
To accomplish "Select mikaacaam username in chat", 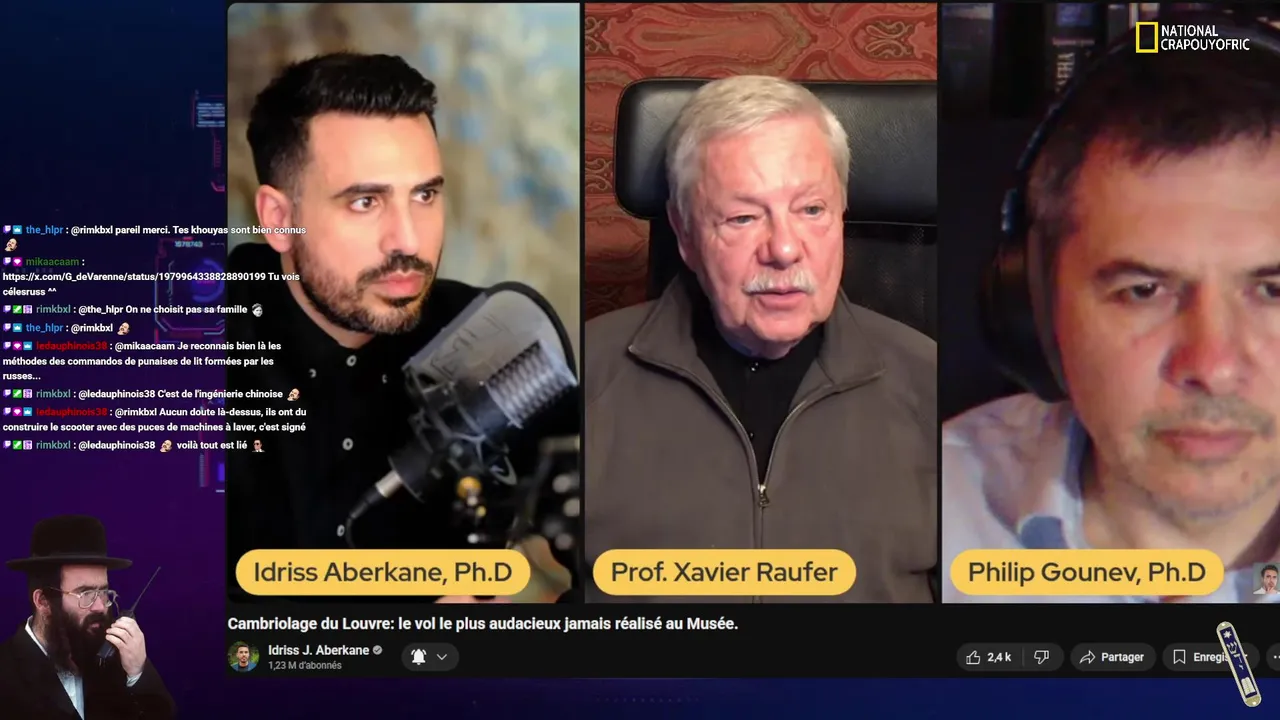I will pos(52,262).
